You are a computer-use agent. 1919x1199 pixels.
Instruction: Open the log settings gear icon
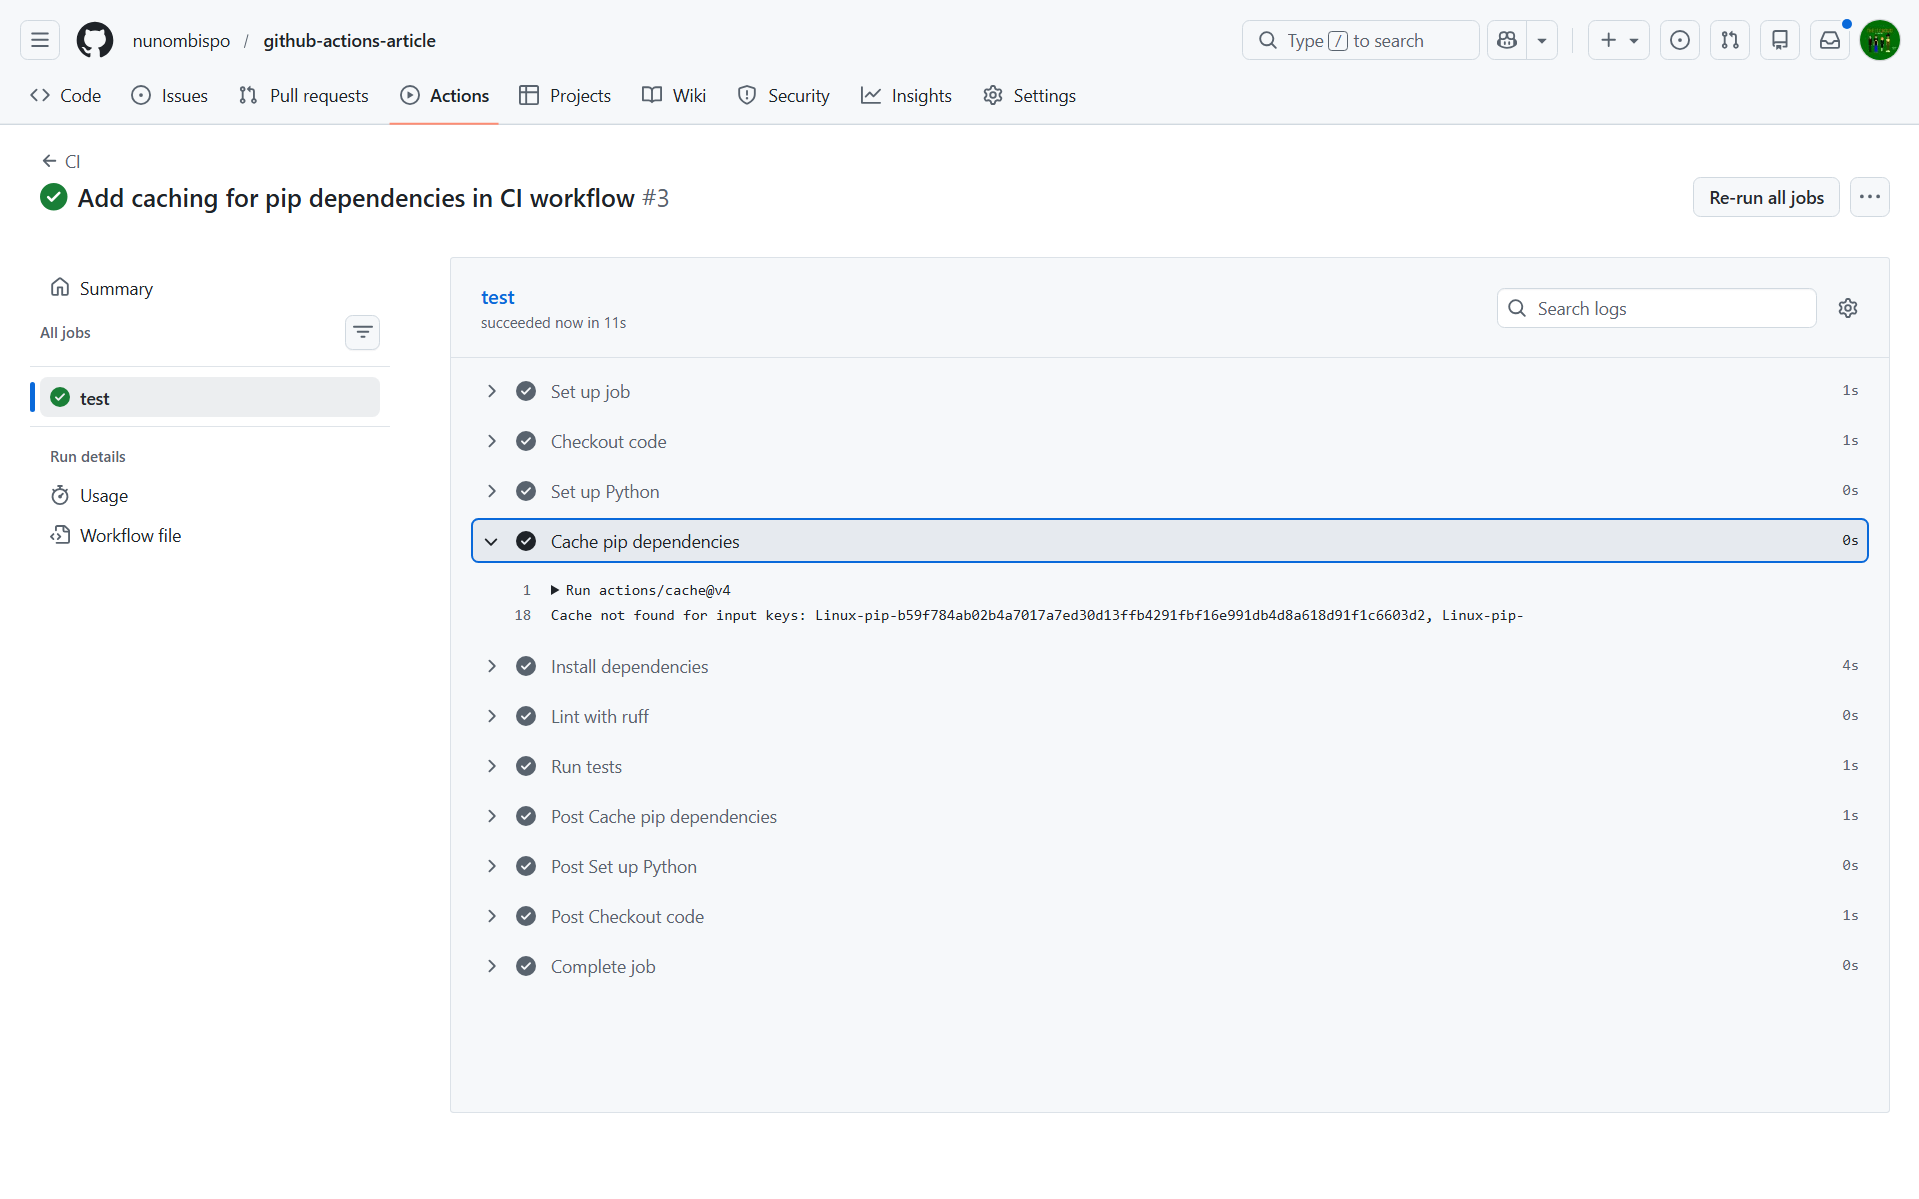coord(1847,308)
